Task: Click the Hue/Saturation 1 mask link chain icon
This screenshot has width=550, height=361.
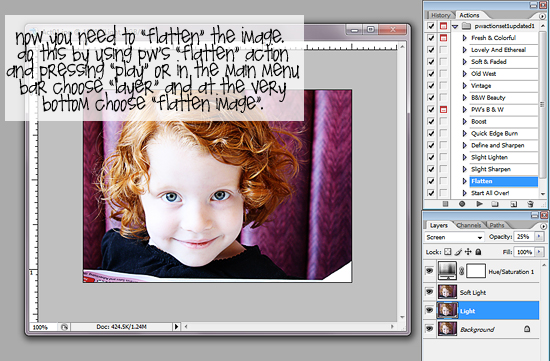Action: 462,271
